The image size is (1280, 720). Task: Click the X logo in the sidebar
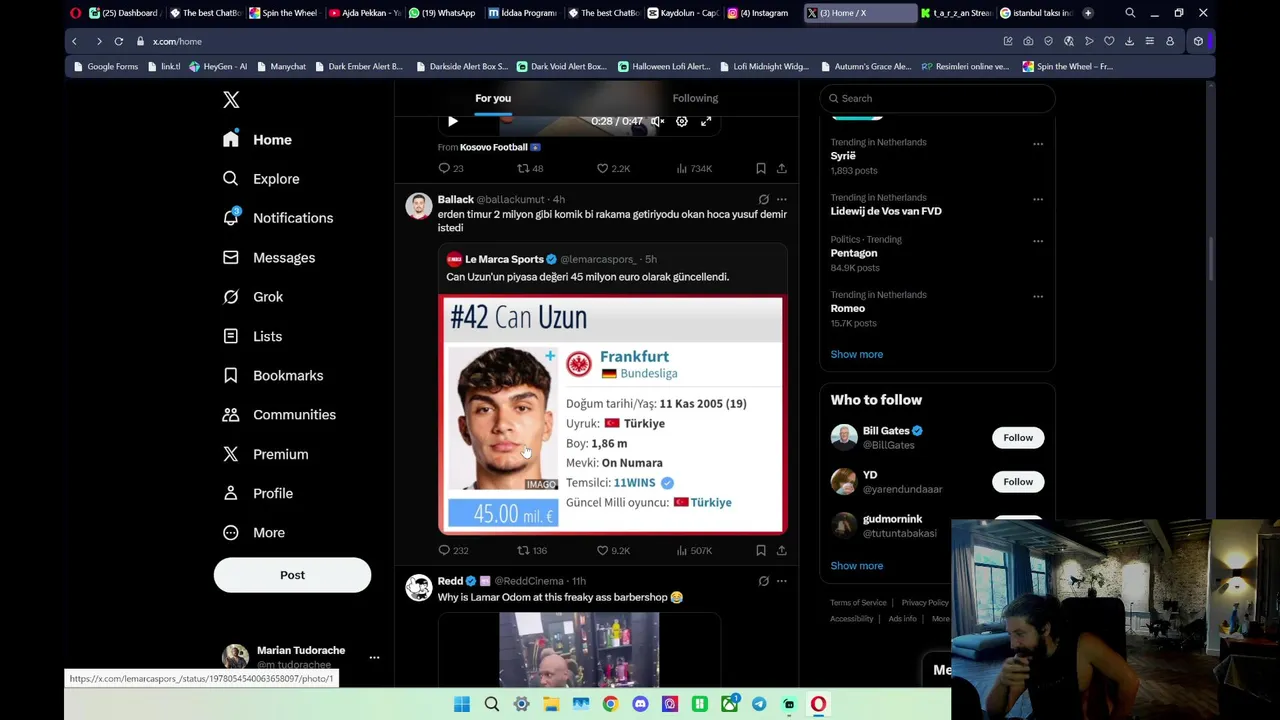pos(231,99)
